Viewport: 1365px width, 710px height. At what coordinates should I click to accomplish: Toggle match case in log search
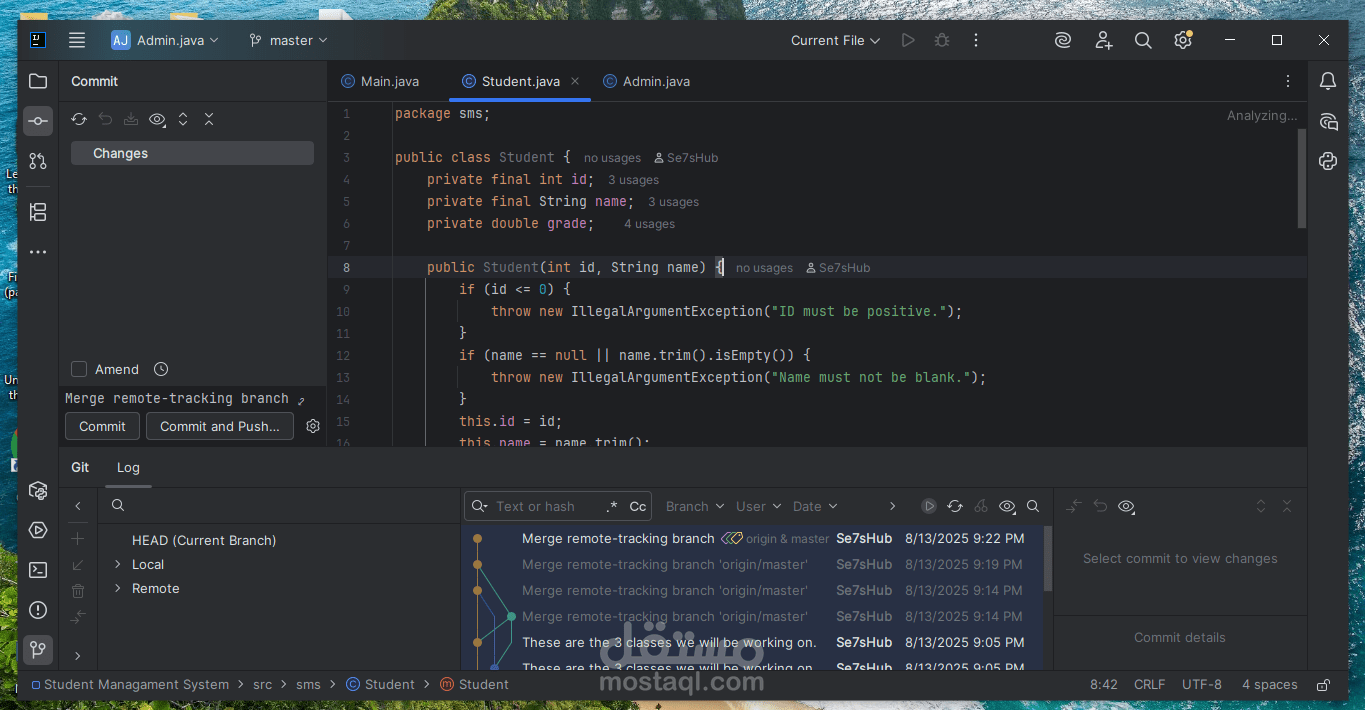637,506
